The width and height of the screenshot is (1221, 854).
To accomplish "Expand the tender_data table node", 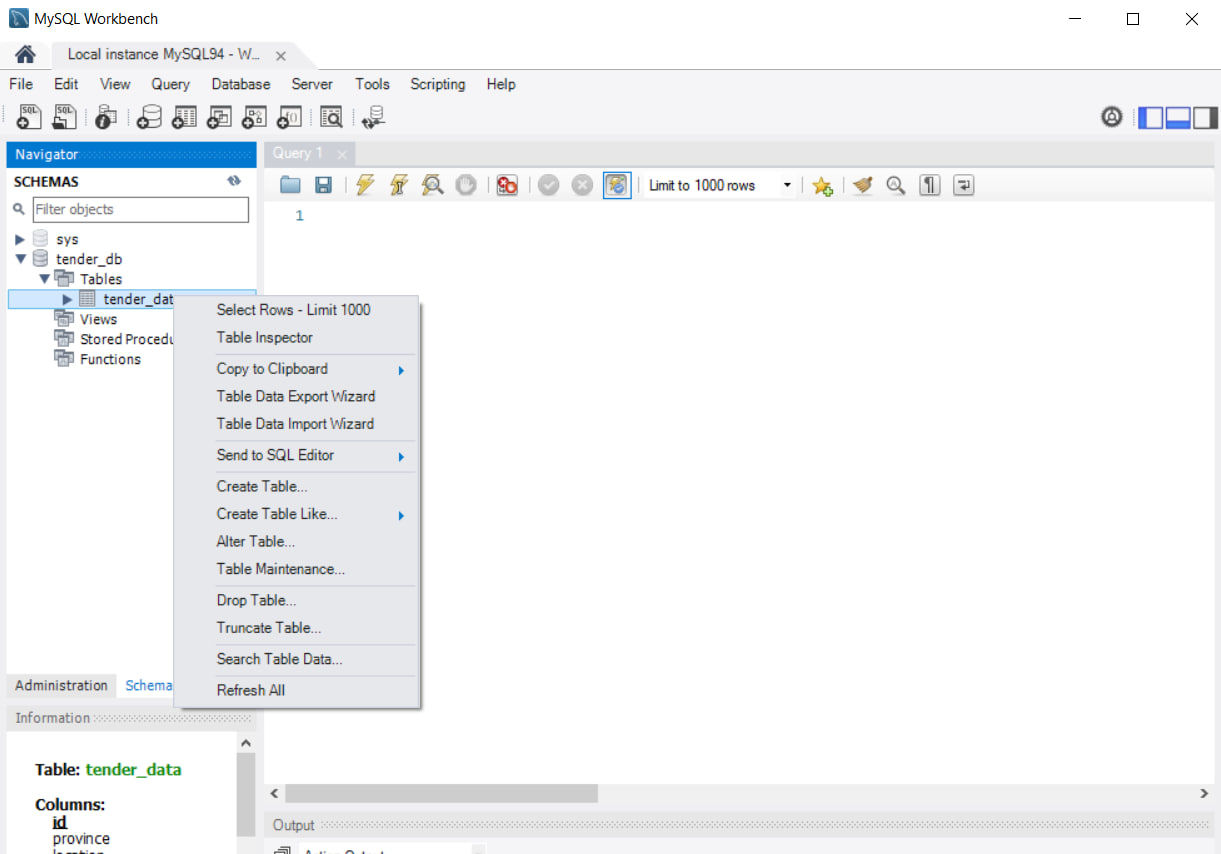I will tap(67, 299).
